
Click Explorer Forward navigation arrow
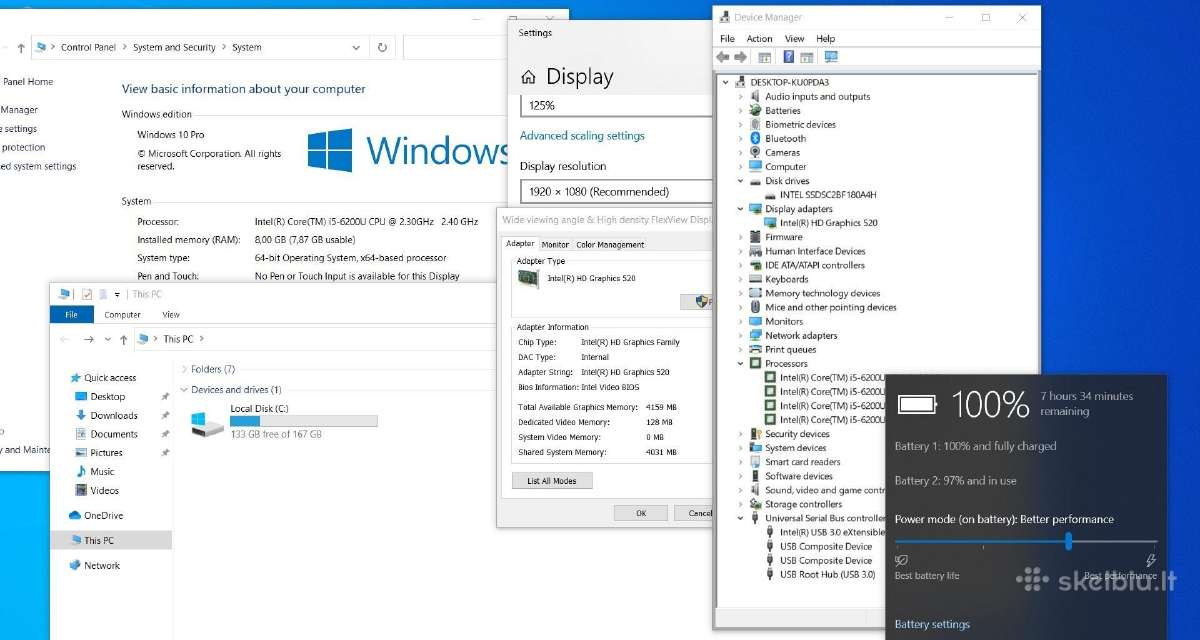pos(89,340)
